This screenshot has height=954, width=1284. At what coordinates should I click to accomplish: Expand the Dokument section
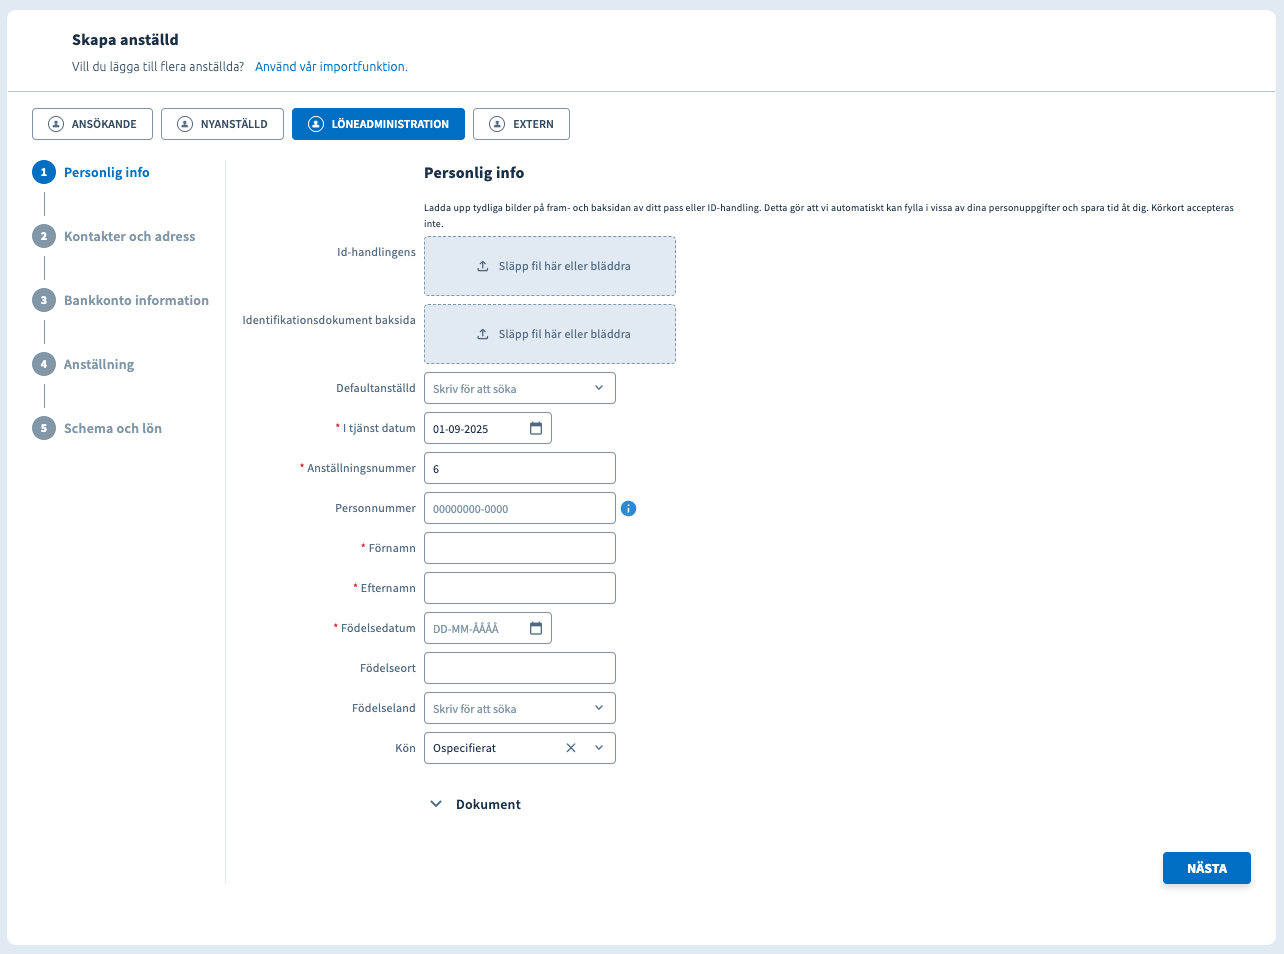(475, 804)
